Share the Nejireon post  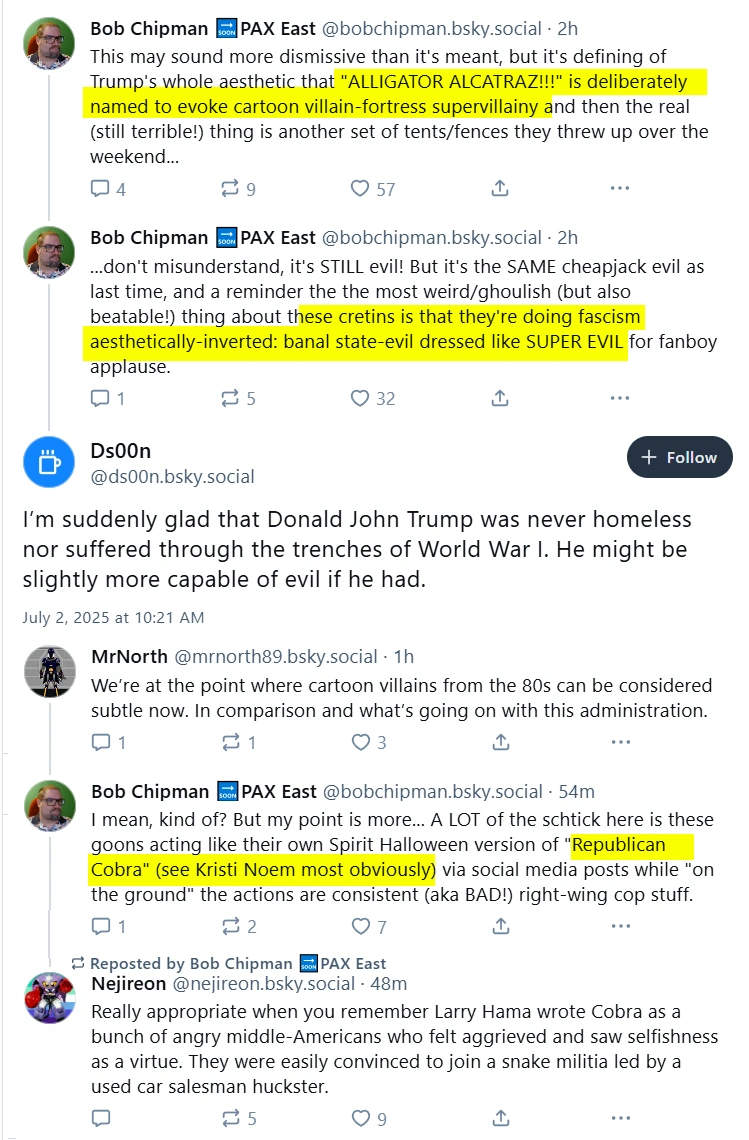coord(500,1118)
